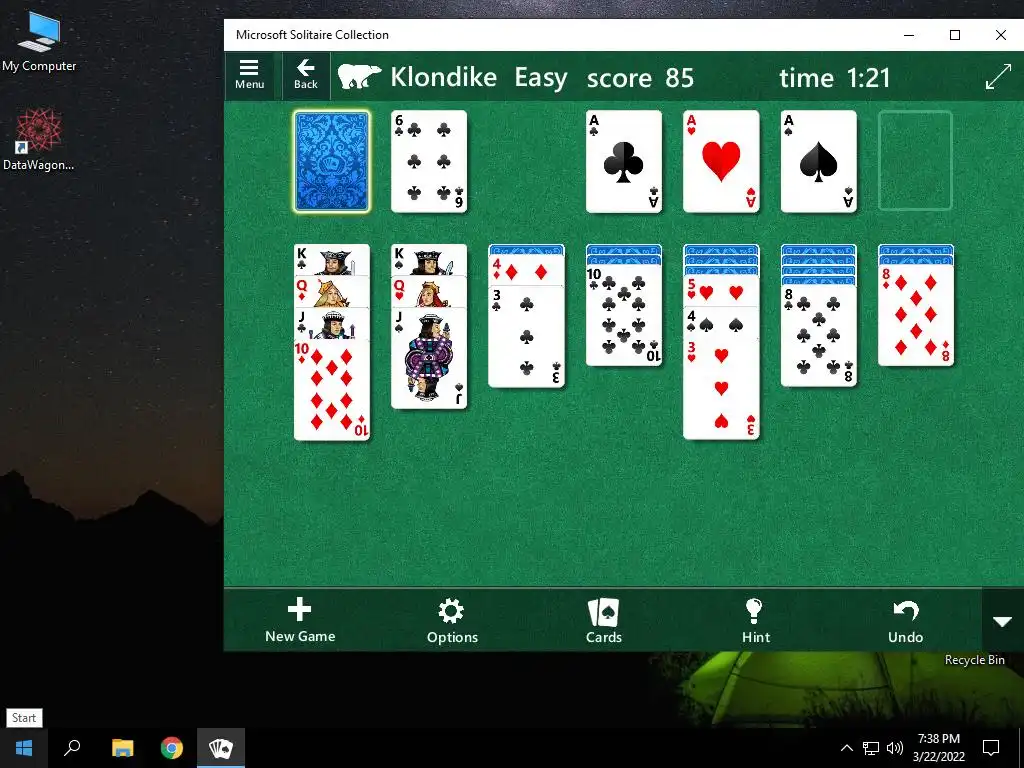1024x768 pixels.
Task: Open taskbar search magnifier
Action: pos(72,748)
